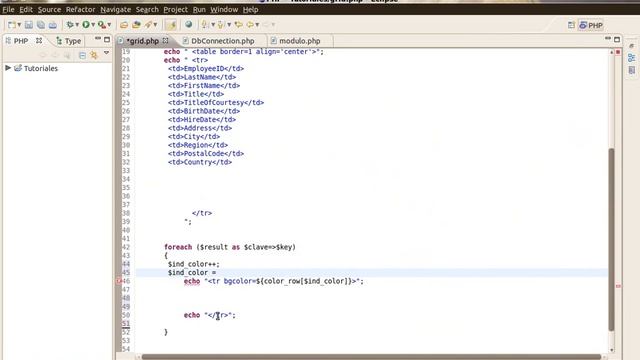Click the vertical scrollbar down arrow
This screenshot has height=360, width=640.
pyautogui.click(x=611, y=350)
